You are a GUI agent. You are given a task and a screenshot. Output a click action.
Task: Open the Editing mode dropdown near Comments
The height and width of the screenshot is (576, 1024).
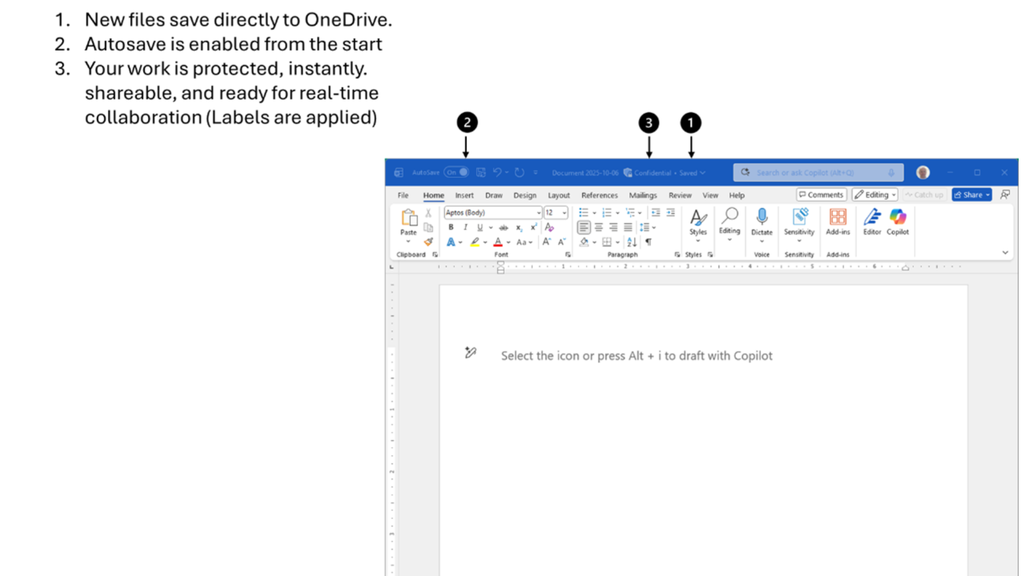coord(875,195)
